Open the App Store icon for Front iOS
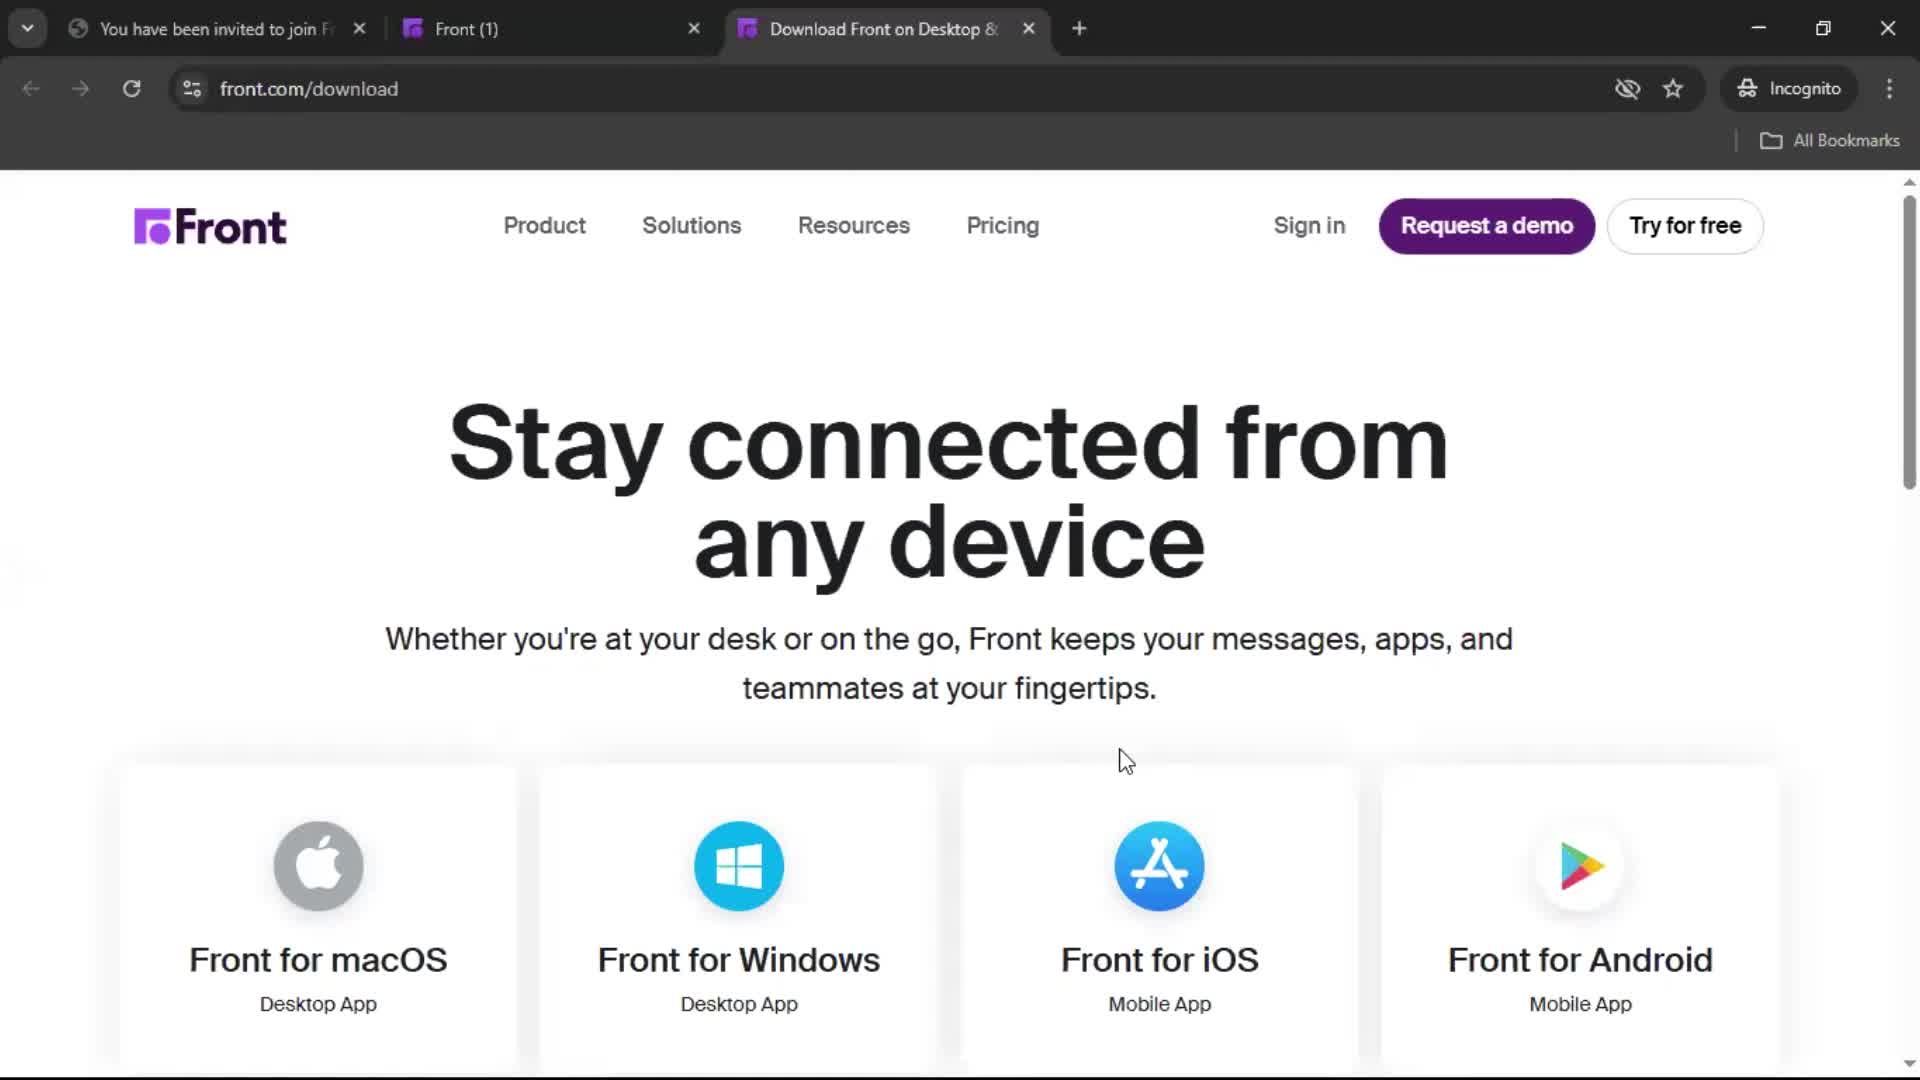The width and height of the screenshot is (1920, 1080). [x=1158, y=865]
